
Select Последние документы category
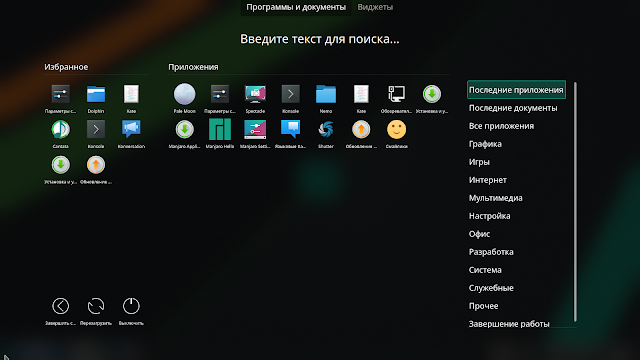coord(513,108)
